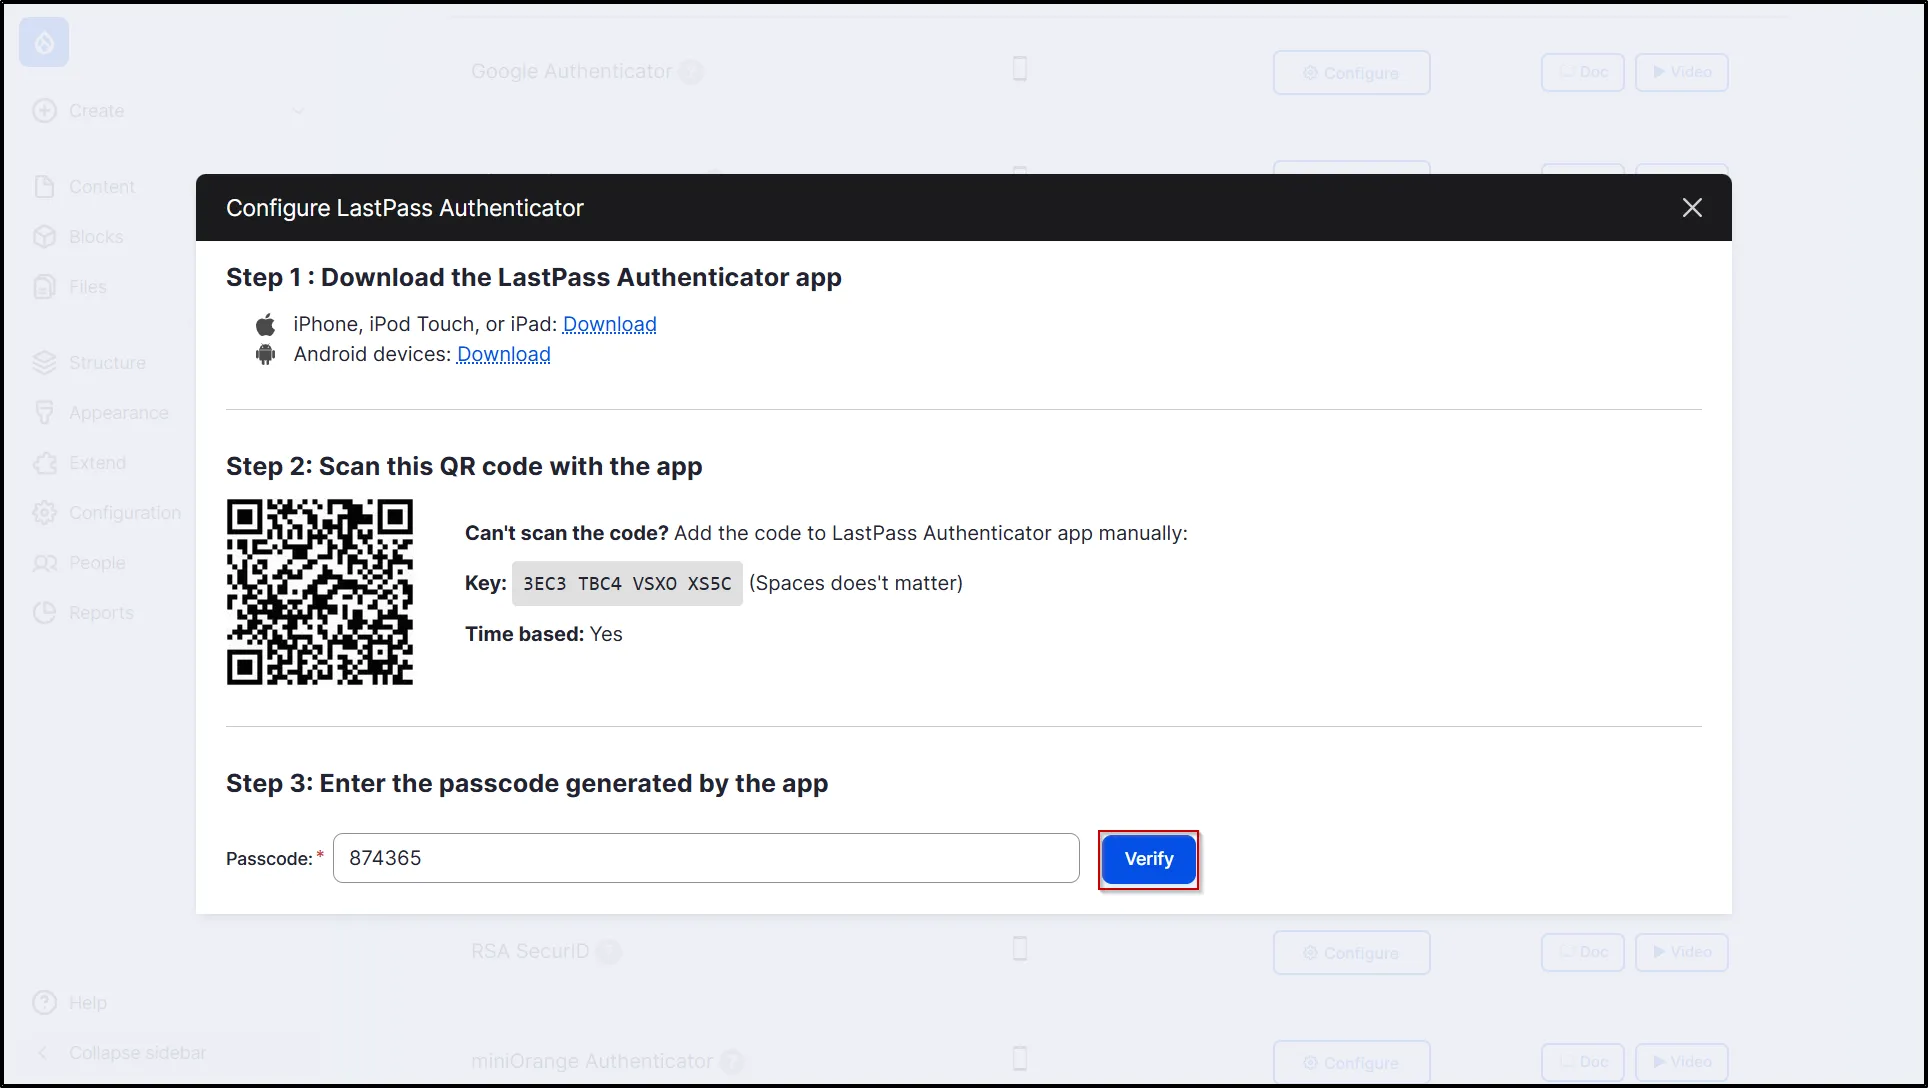Click the QR code image
The width and height of the screenshot is (1928, 1088).
pos(320,592)
